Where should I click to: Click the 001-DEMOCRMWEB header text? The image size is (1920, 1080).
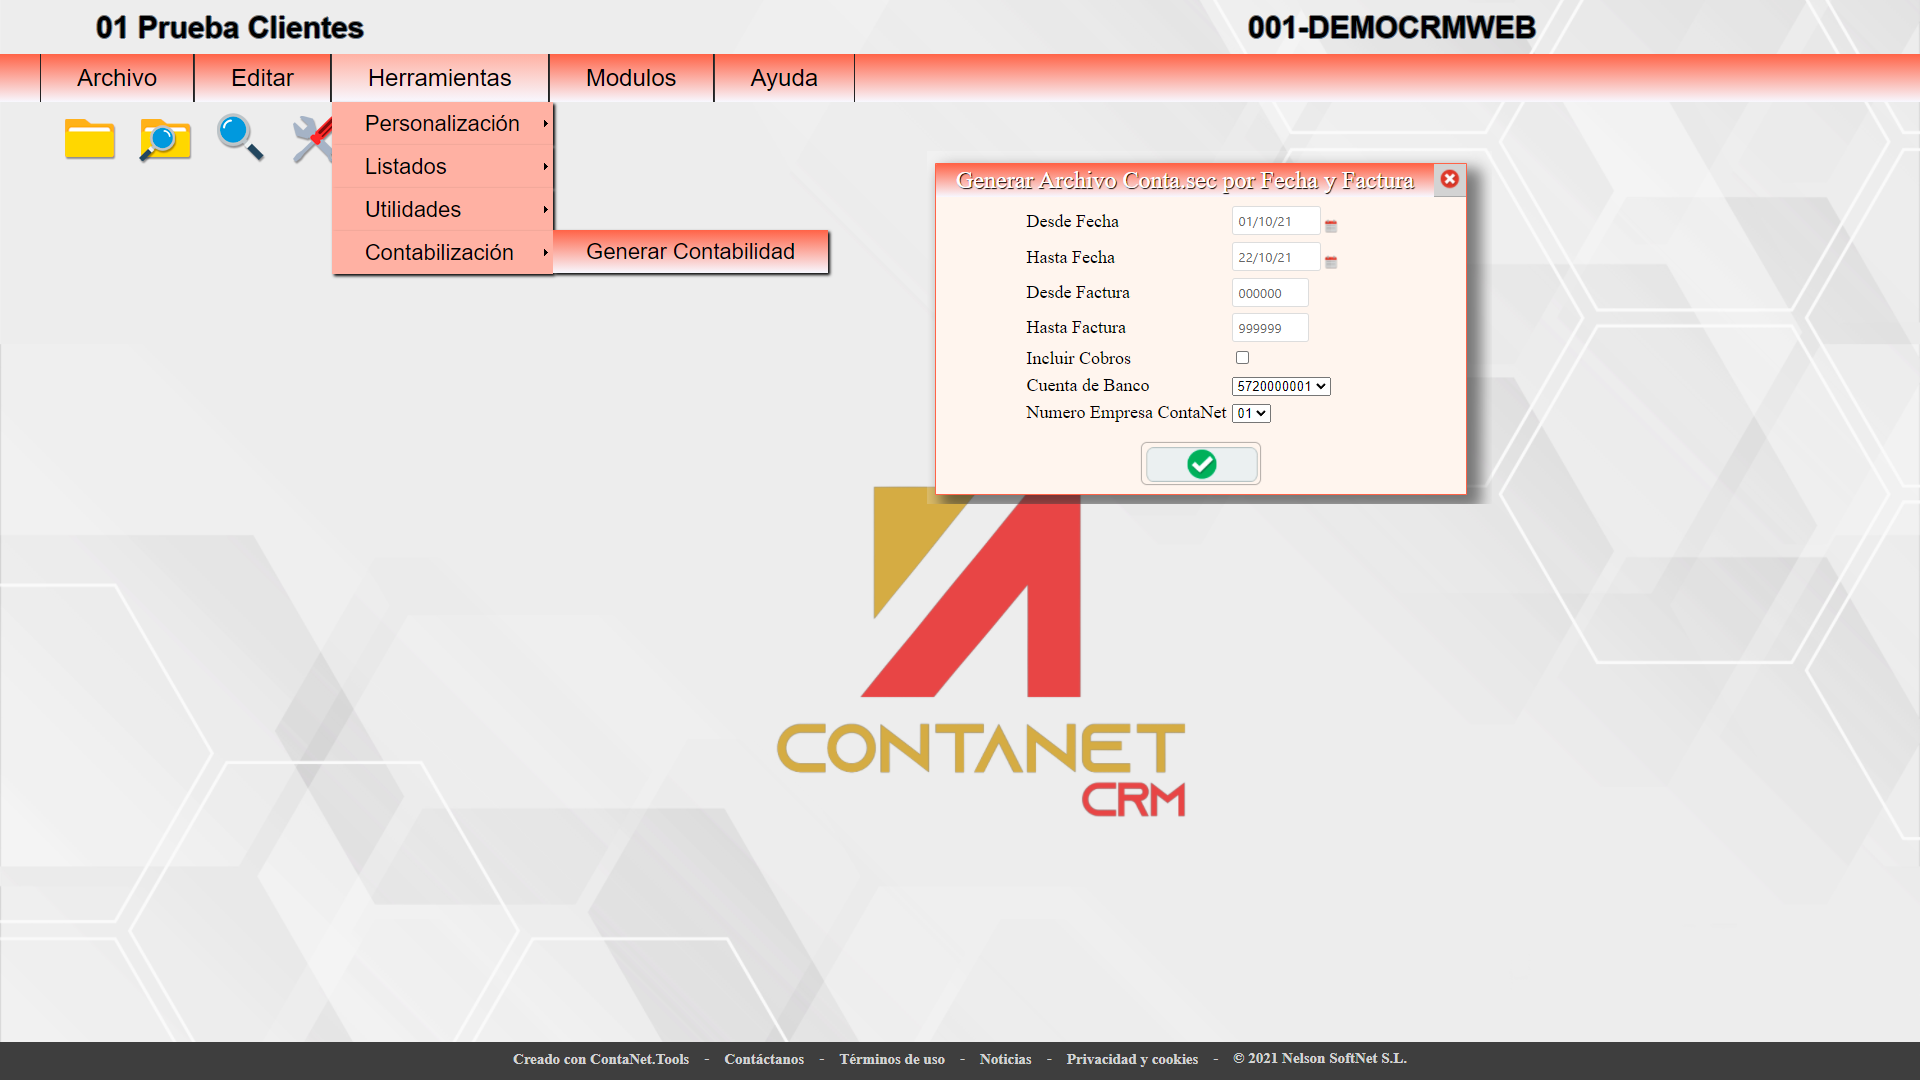[1391, 28]
